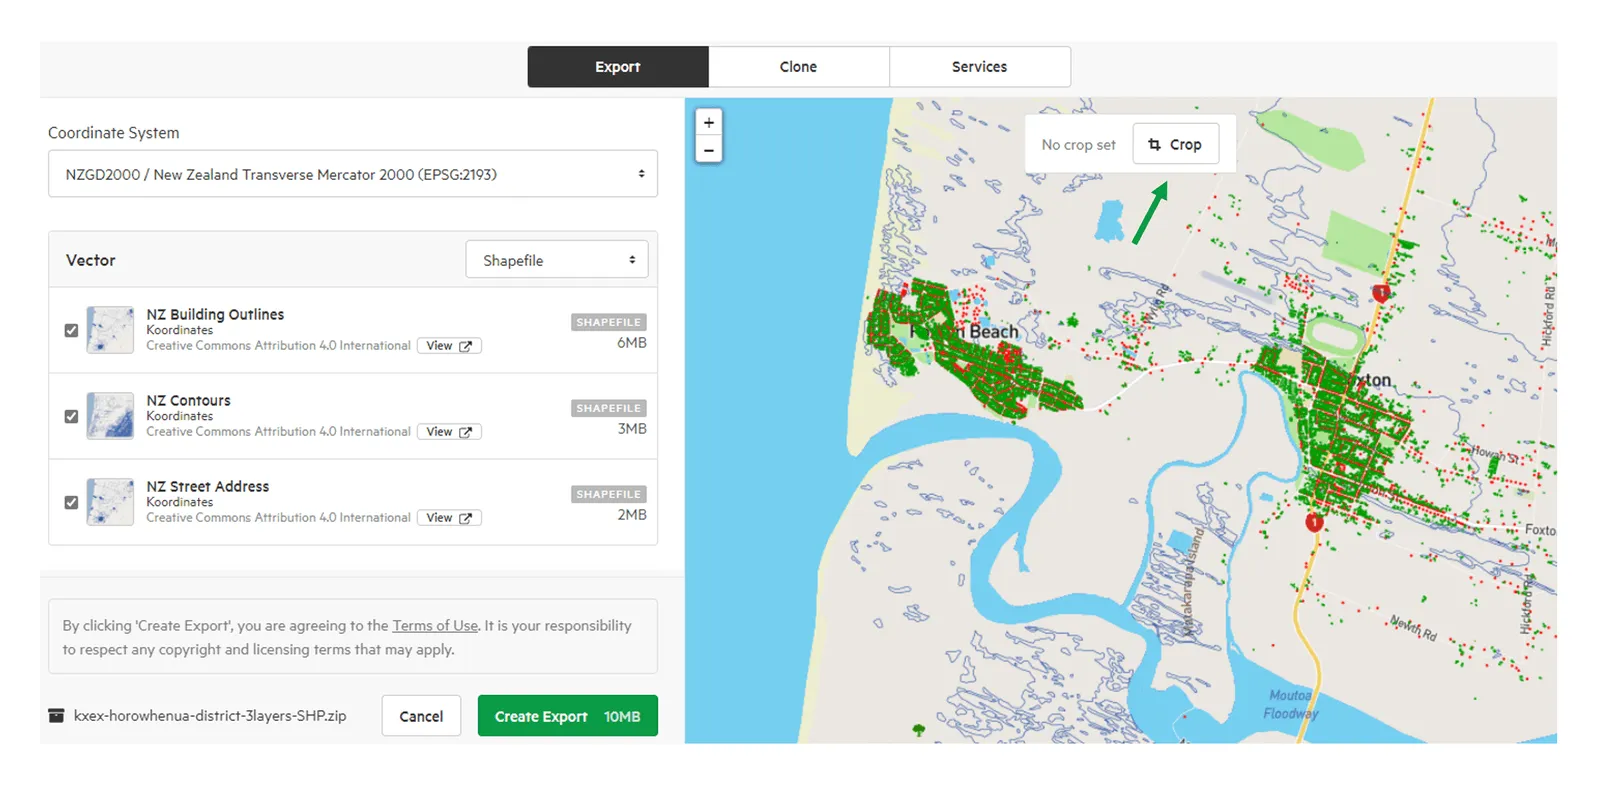Open NZ Contours external View link
Viewport: 1600px width, 785px height.
[449, 432]
